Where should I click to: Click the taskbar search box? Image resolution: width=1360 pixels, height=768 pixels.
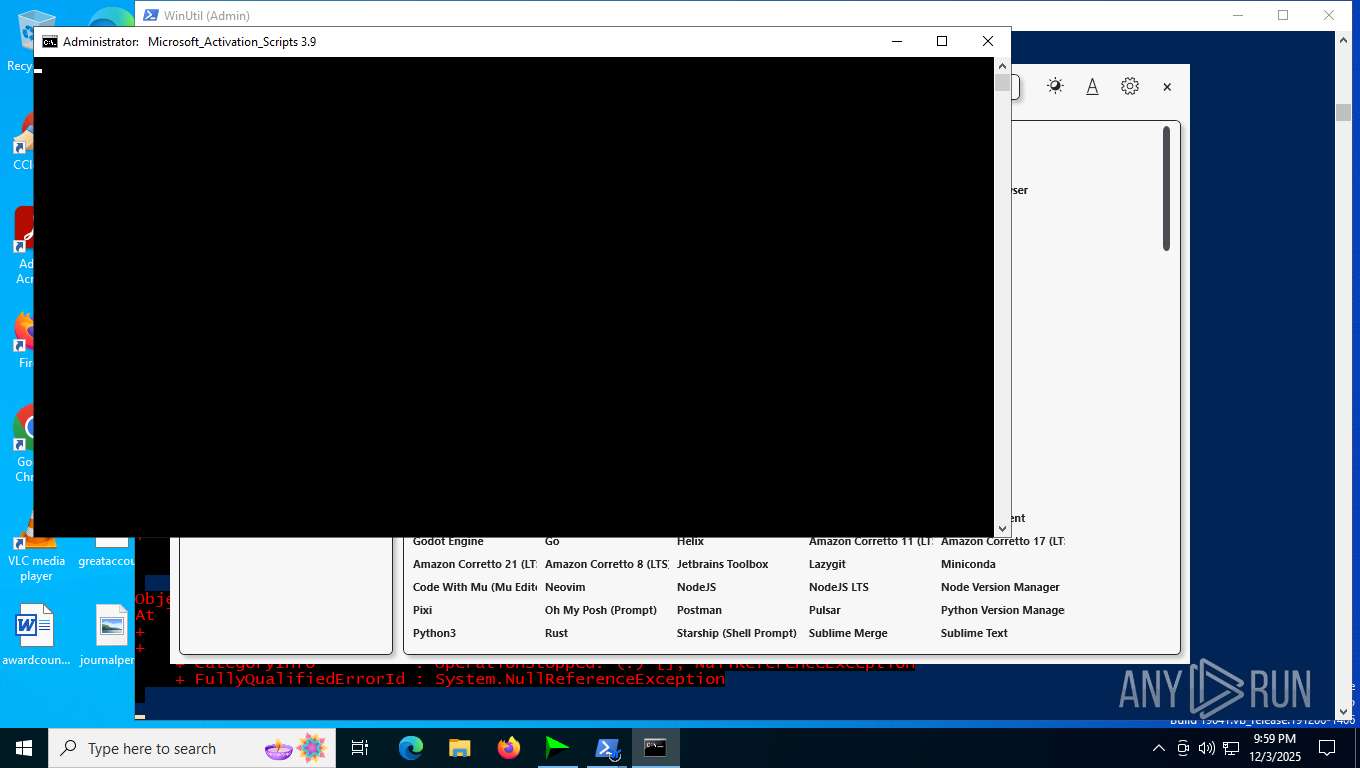click(x=191, y=748)
